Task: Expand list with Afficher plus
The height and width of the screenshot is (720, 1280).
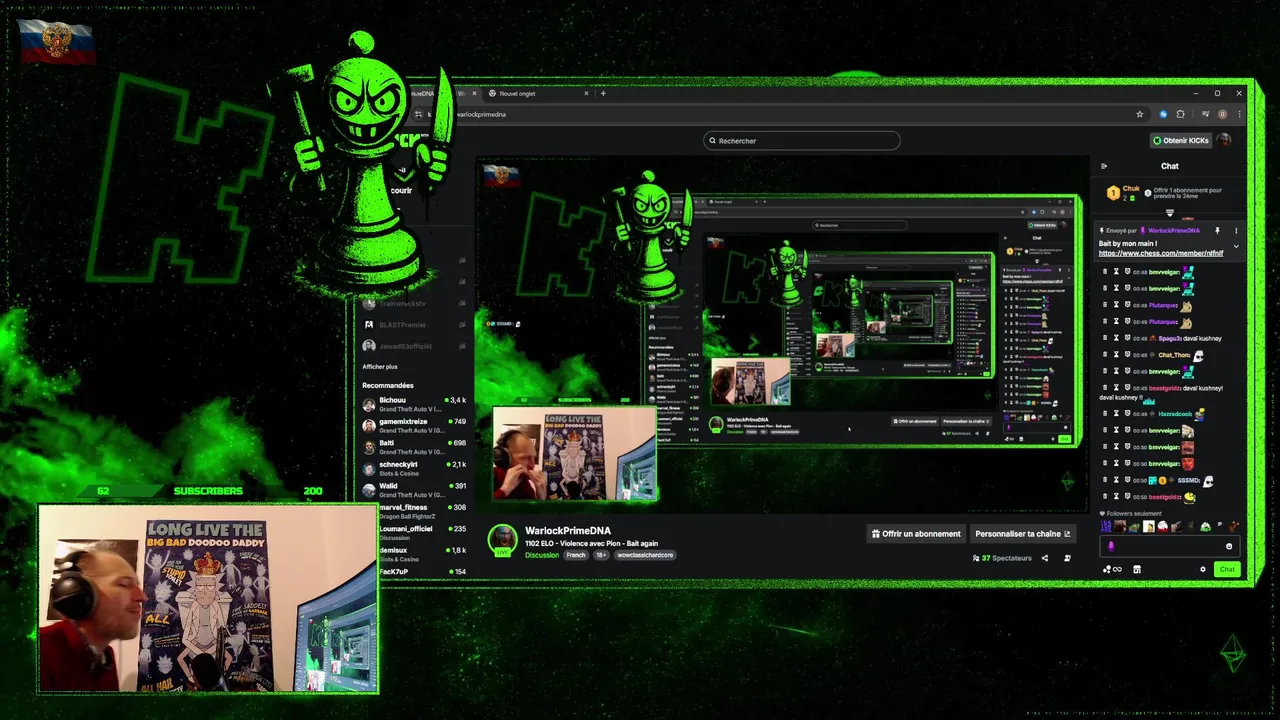Action: click(380, 367)
